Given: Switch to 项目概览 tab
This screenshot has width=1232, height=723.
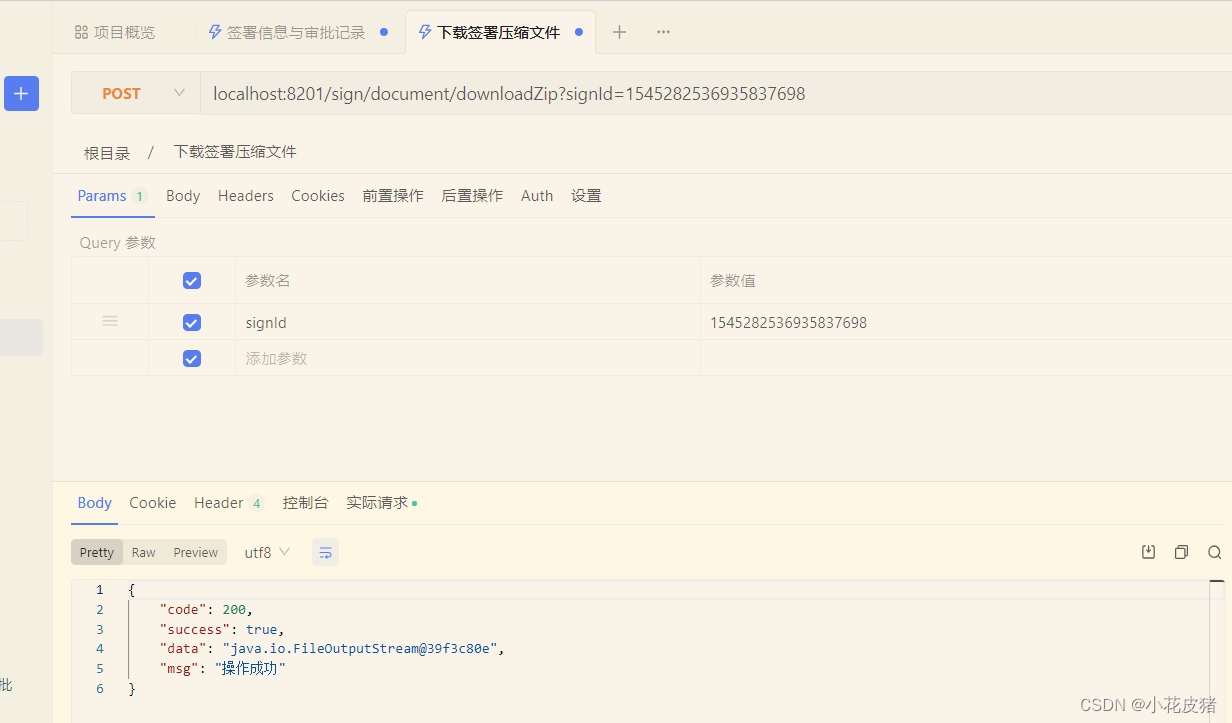Looking at the screenshot, I should (x=115, y=32).
